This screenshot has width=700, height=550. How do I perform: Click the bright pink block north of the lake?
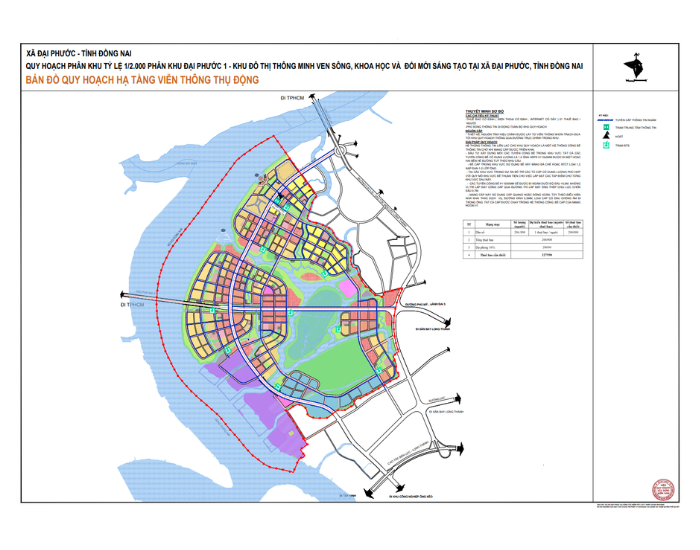[x=348, y=288]
